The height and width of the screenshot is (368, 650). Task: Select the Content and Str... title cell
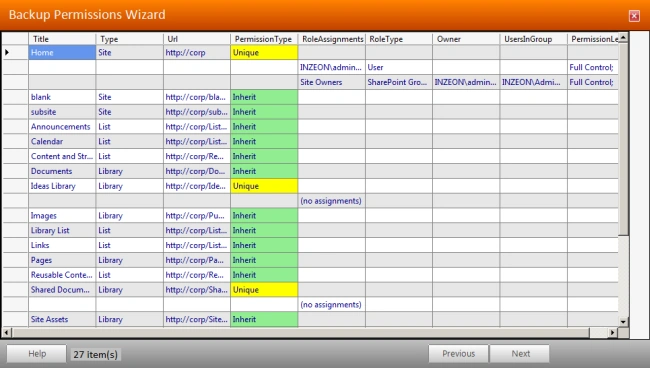(x=62, y=156)
